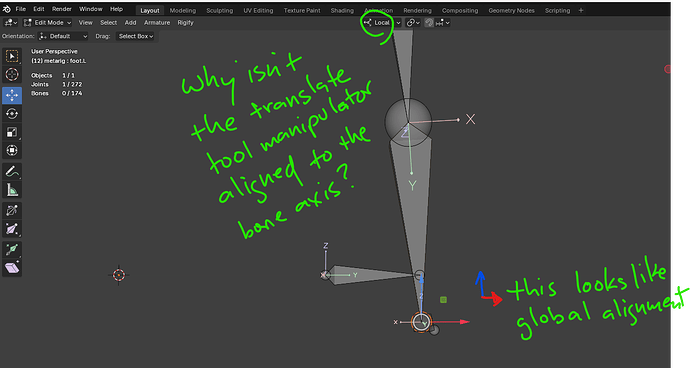Open the editor type selector

(11, 23)
